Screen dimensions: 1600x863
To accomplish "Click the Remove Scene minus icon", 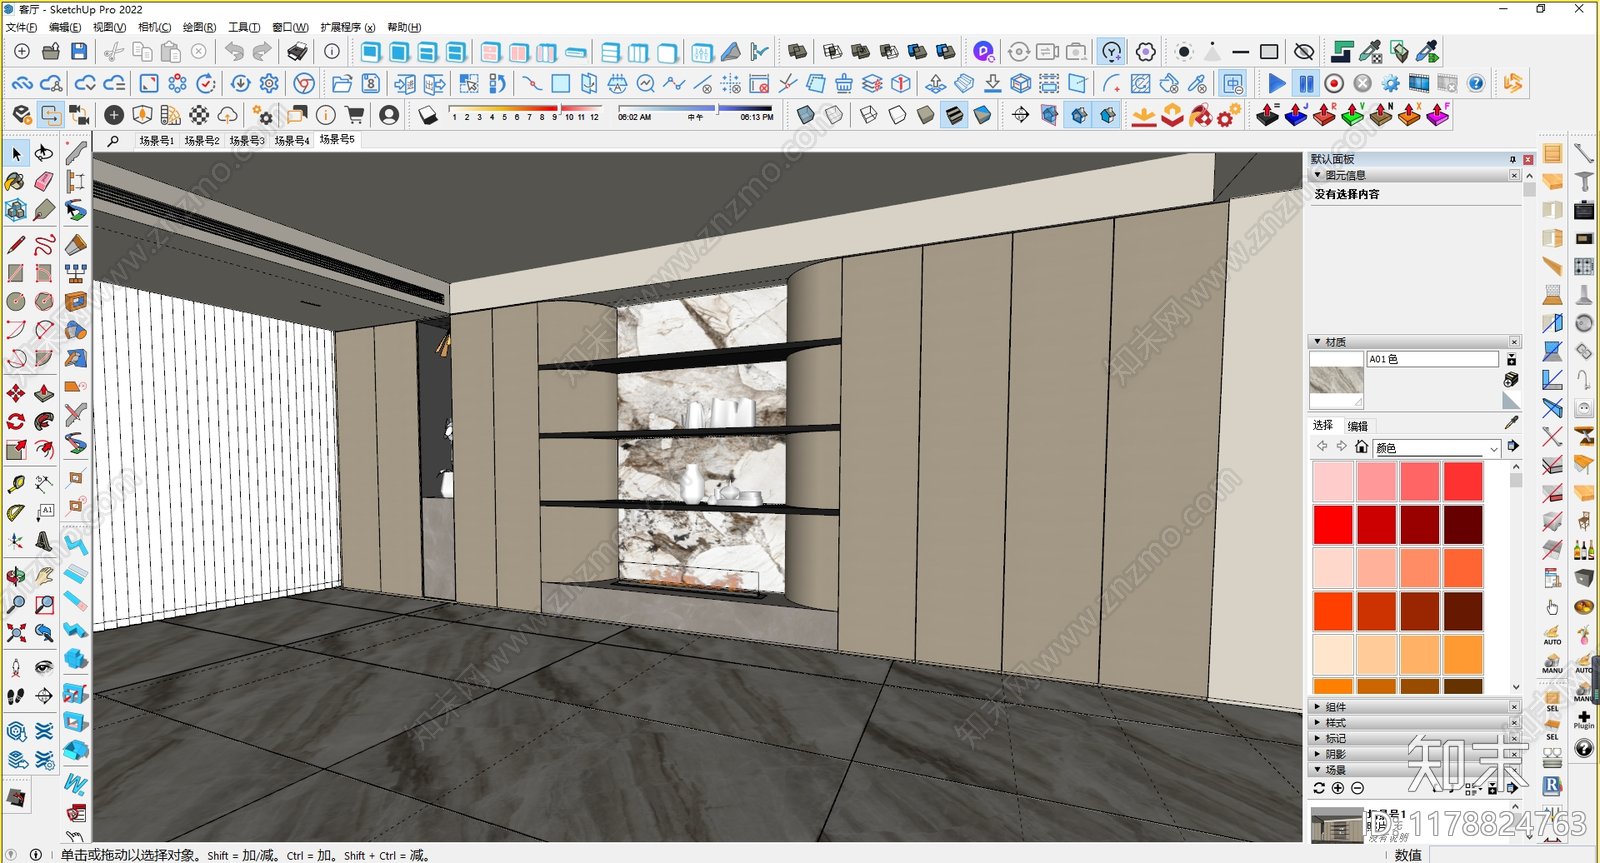I will pos(1357,788).
